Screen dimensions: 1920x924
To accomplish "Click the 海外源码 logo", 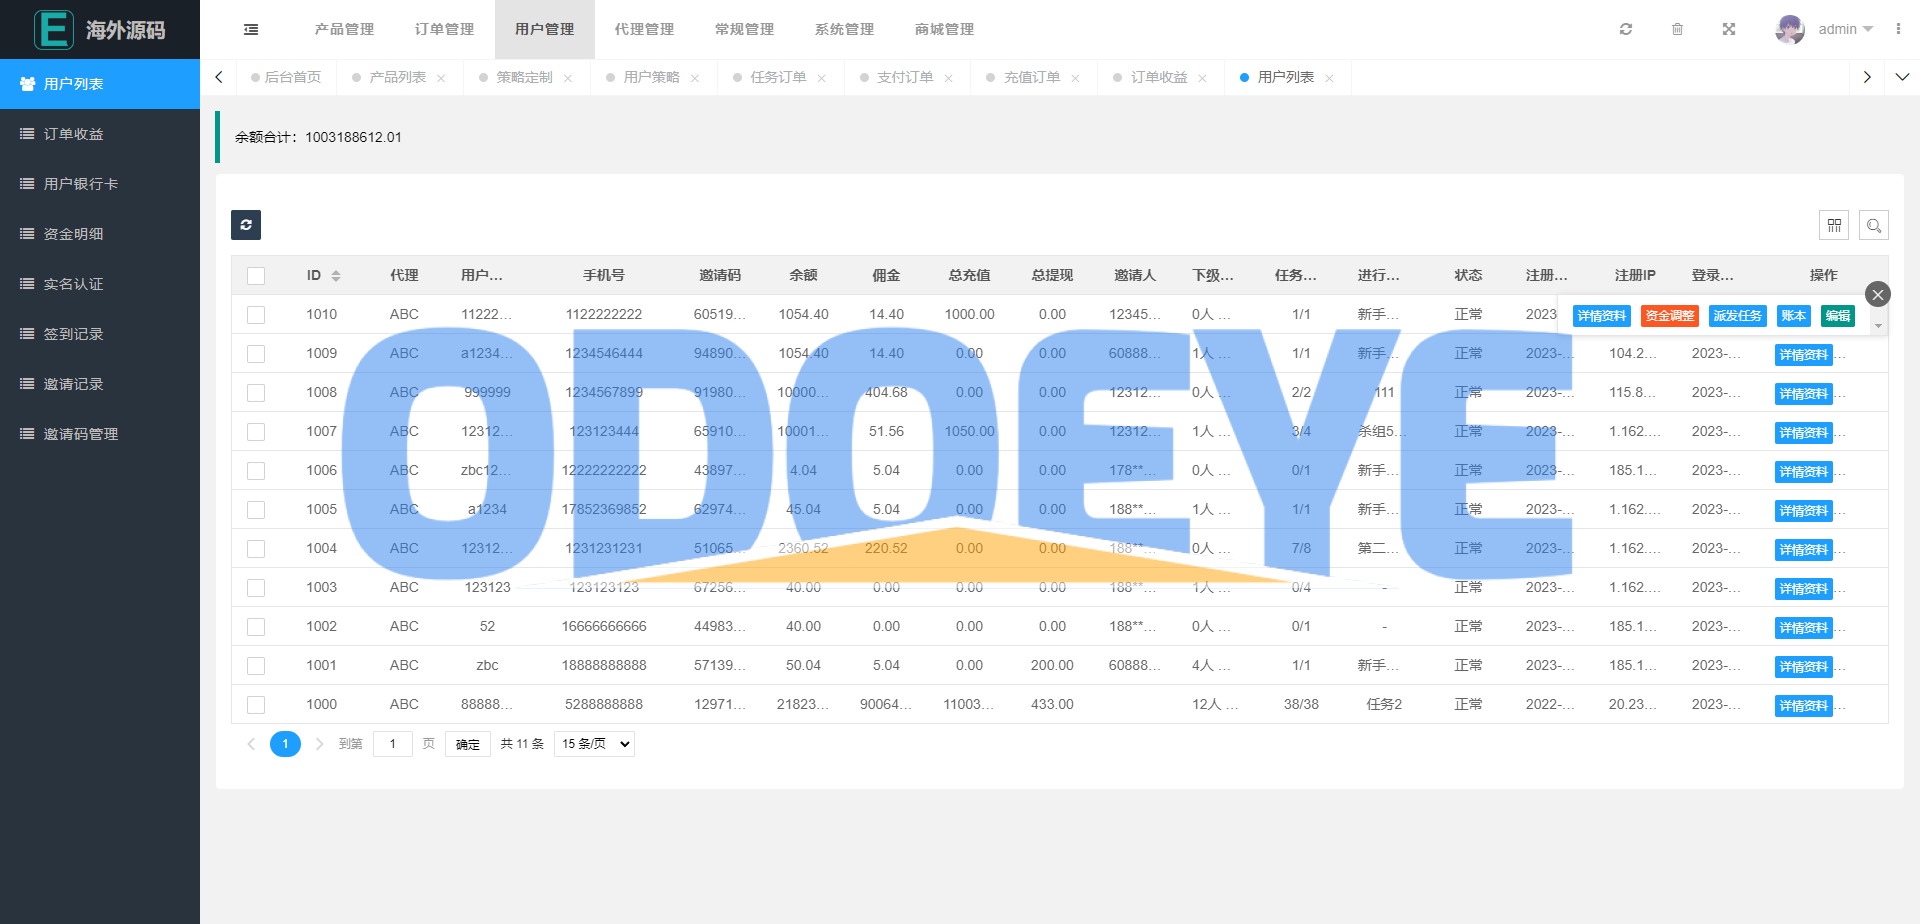I will (x=100, y=29).
